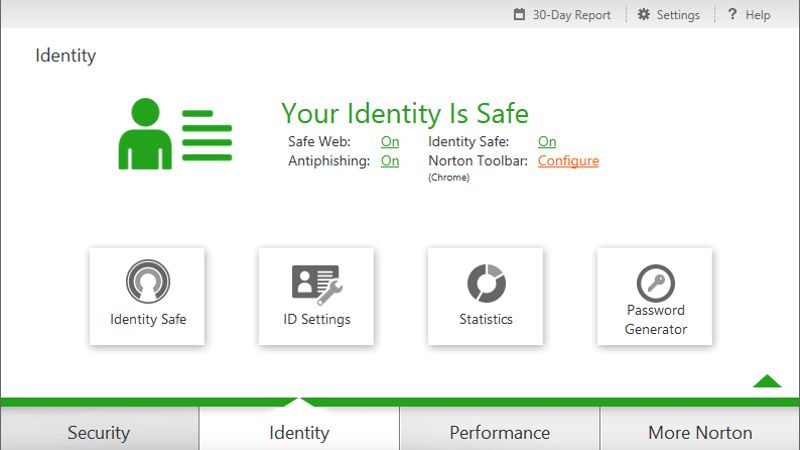Click the Help question mark icon
Image resolution: width=800 pixels, height=450 pixels.
pyautogui.click(x=732, y=14)
